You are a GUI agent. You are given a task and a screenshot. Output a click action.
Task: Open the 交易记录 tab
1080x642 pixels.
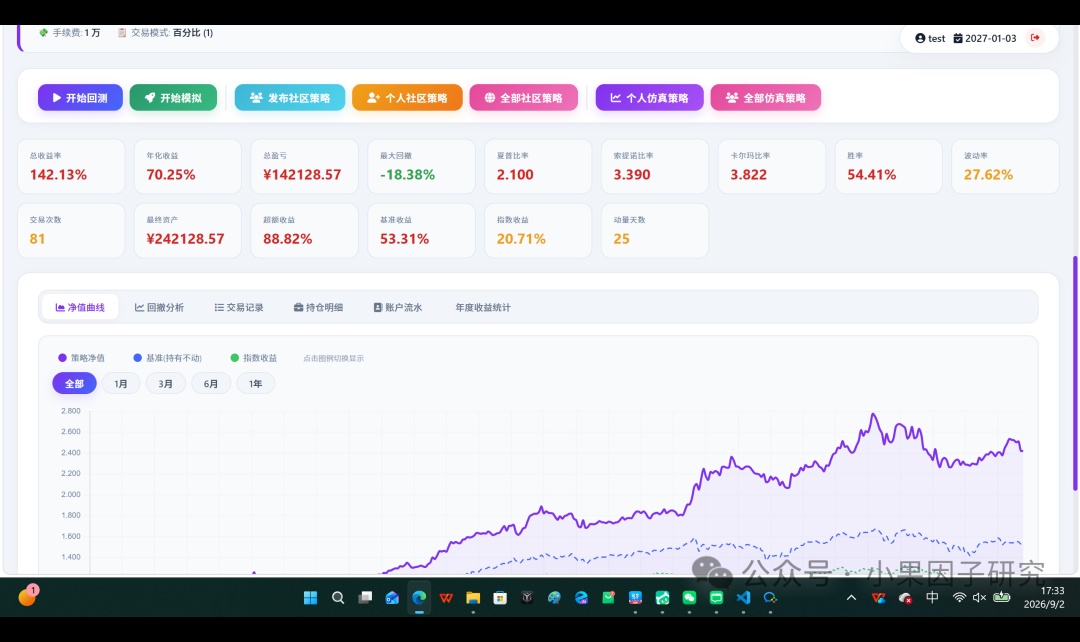[x=239, y=307]
